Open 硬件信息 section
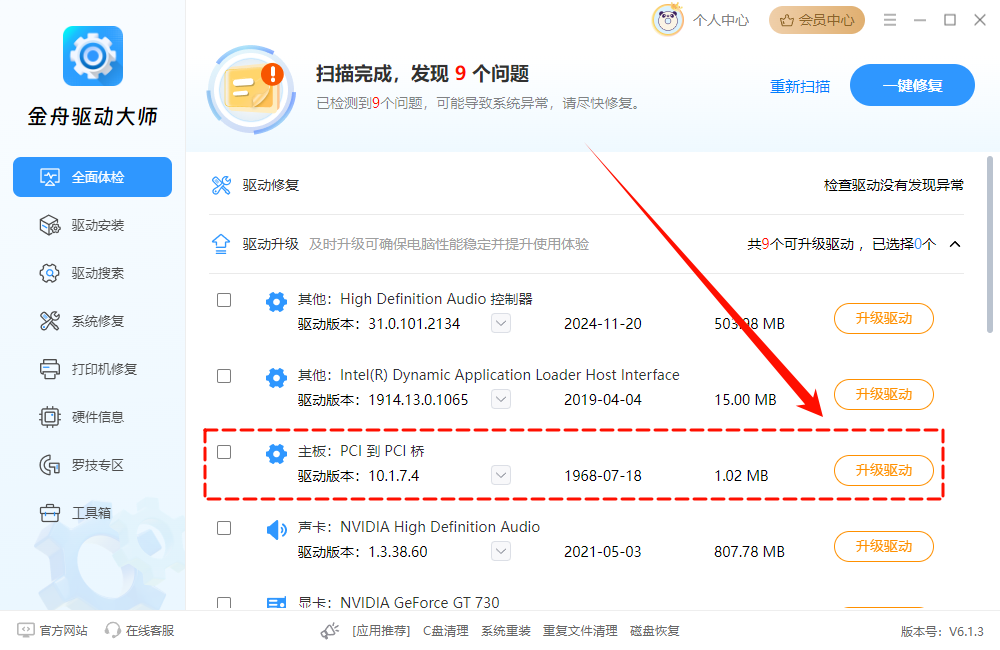The width and height of the screenshot is (1000, 650). click(x=92, y=417)
